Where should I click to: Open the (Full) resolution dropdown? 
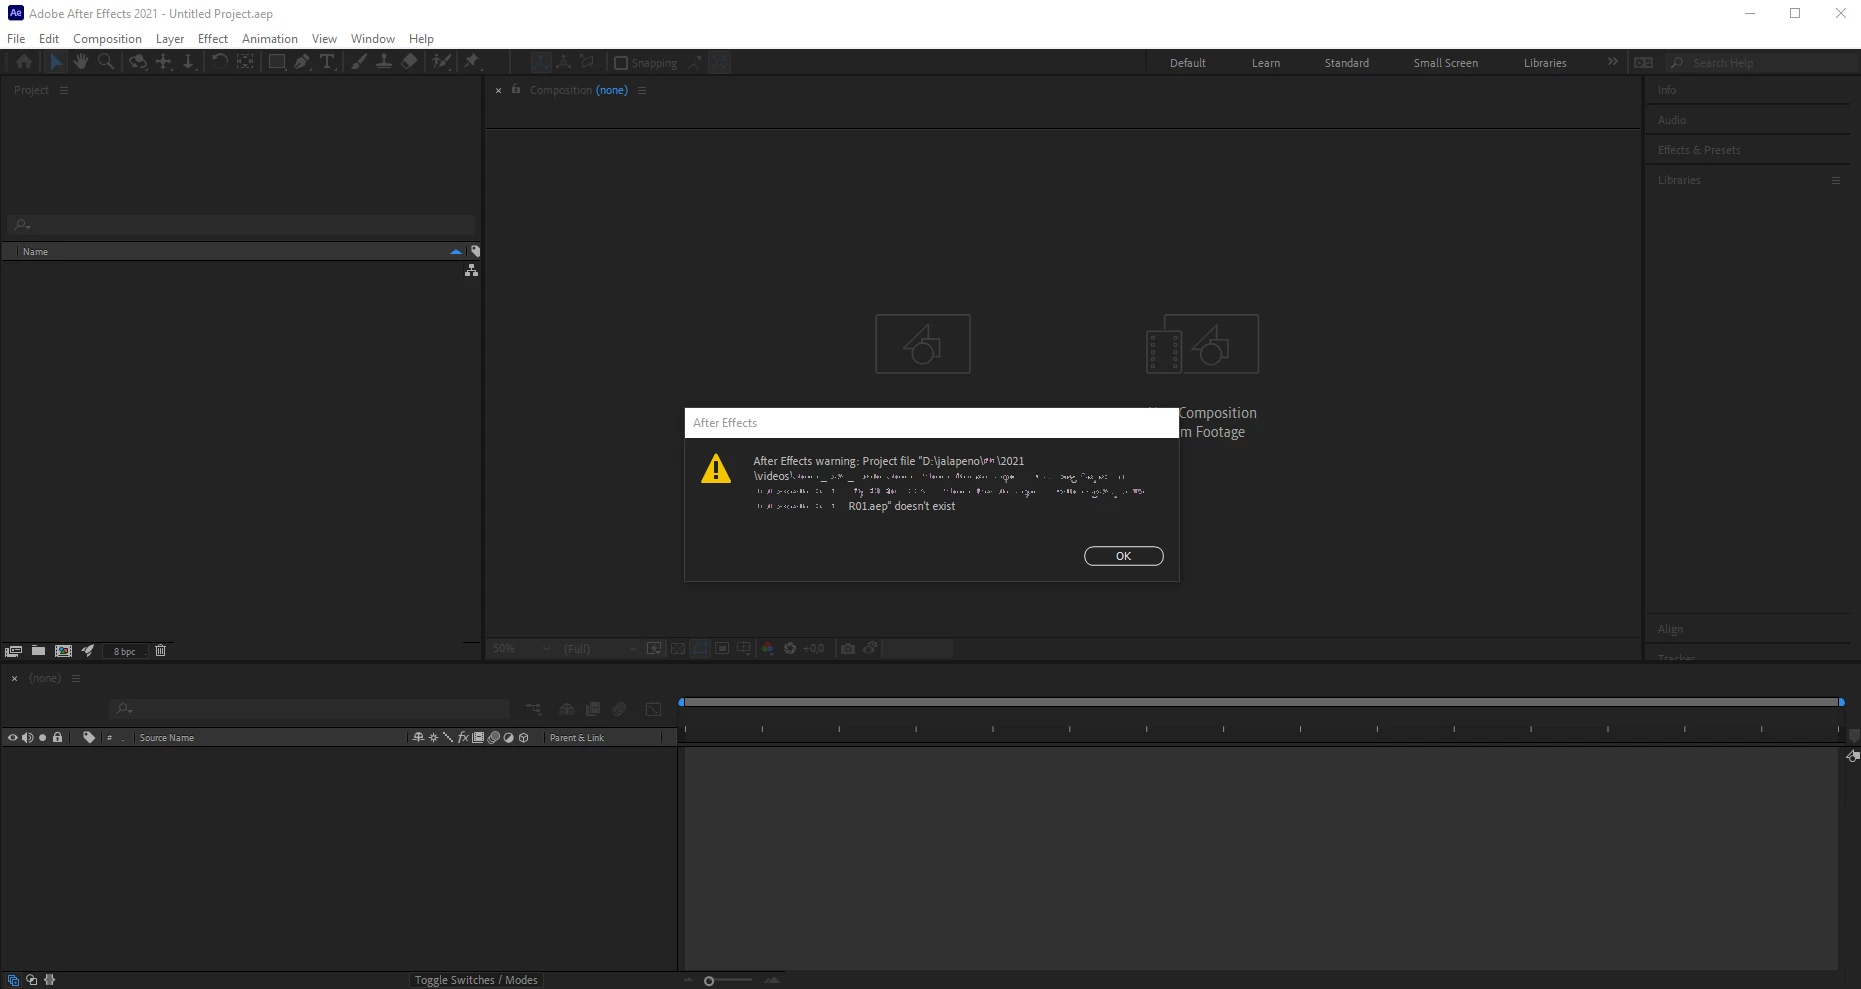[x=599, y=649]
